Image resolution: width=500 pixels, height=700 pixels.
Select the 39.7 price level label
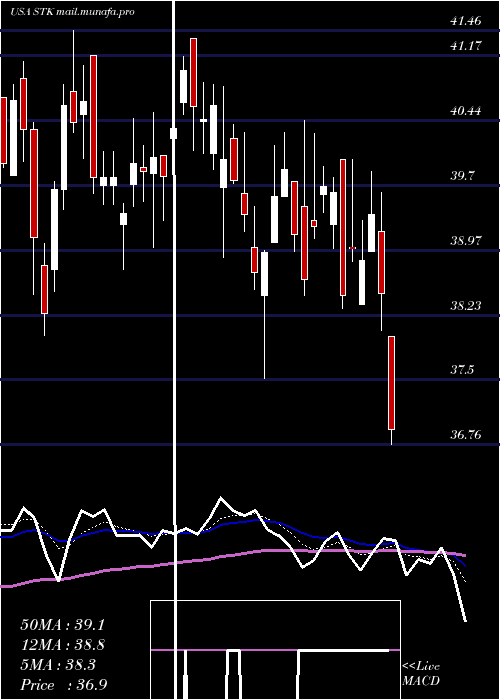(x=462, y=175)
